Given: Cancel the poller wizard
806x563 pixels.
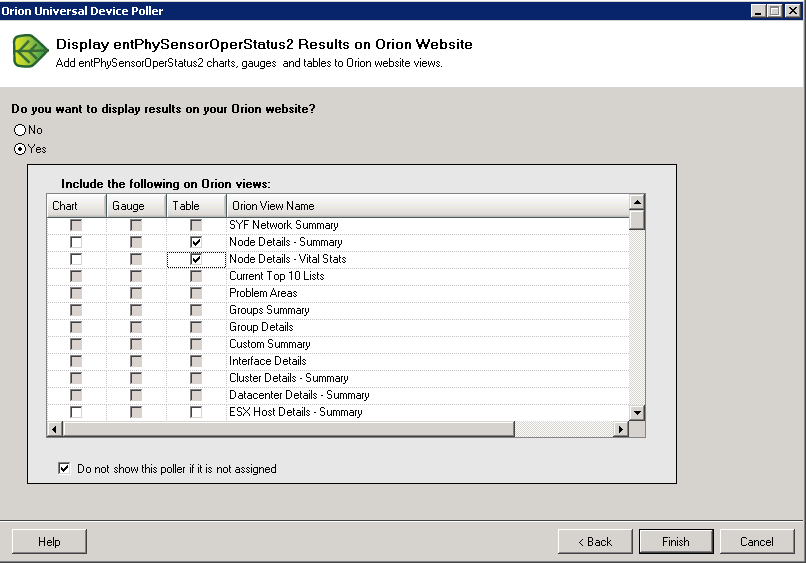Looking at the screenshot, I should click(x=757, y=541).
